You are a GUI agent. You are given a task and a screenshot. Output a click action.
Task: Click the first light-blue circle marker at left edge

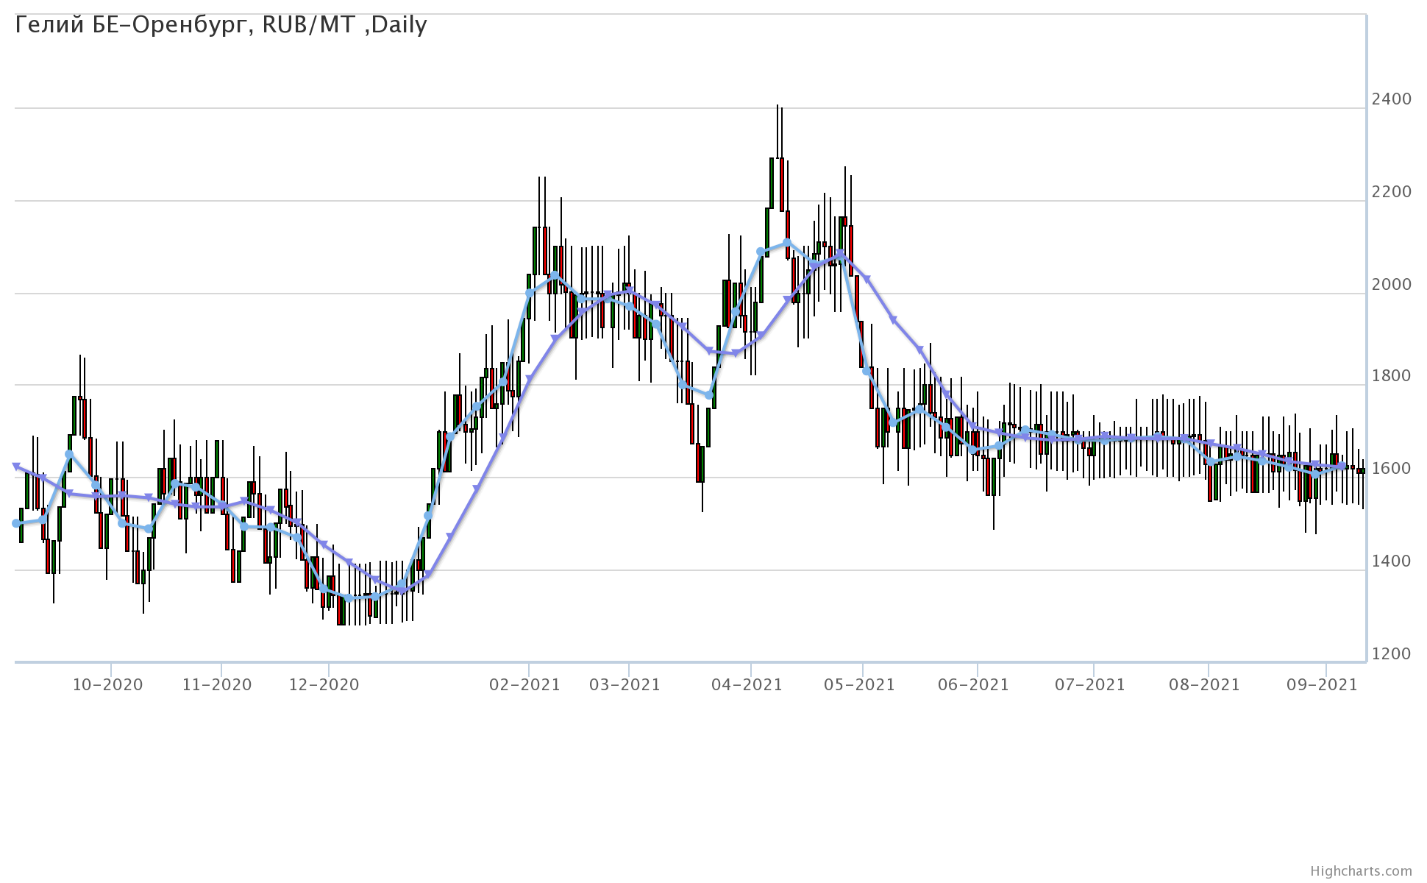point(16,523)
